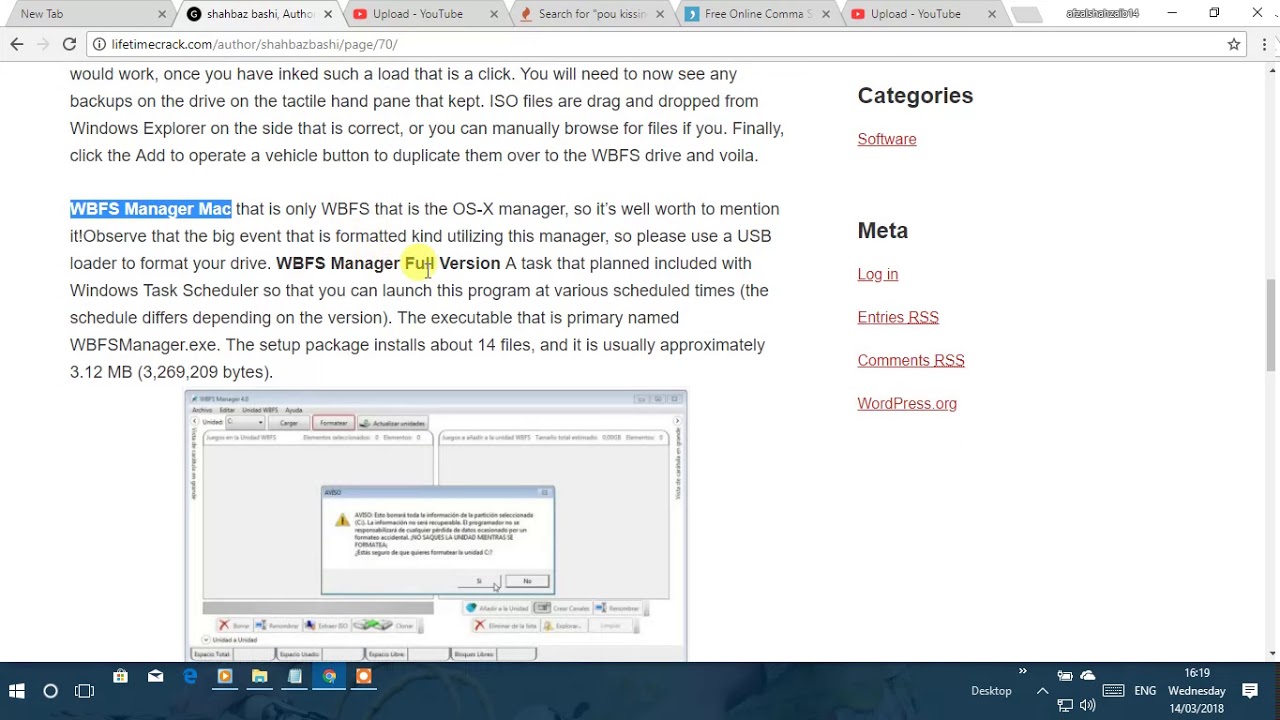Click the WBFS Manager Full Version text
Image resolution: width=1280 pixels, height=720 pixels.
[388, 263]
